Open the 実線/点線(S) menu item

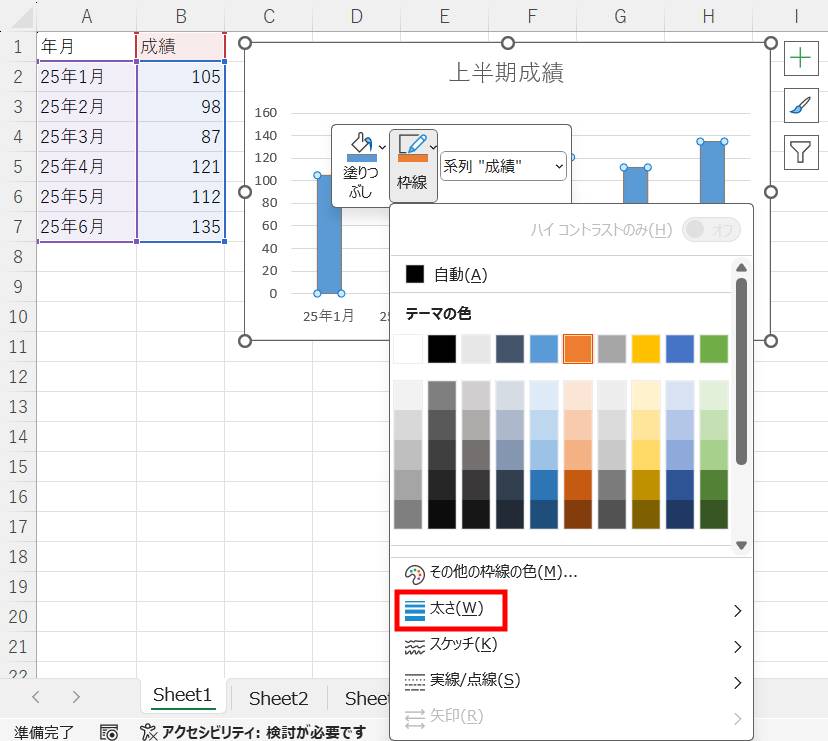click(x=571, y=682)
